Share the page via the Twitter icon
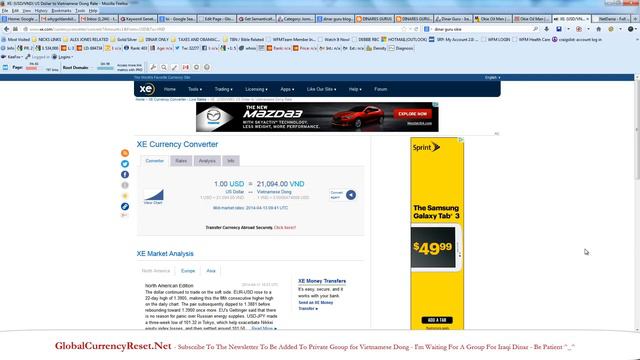Image resolution: width=640 pixels, height=360 pixels. click(x=125, y=164)
